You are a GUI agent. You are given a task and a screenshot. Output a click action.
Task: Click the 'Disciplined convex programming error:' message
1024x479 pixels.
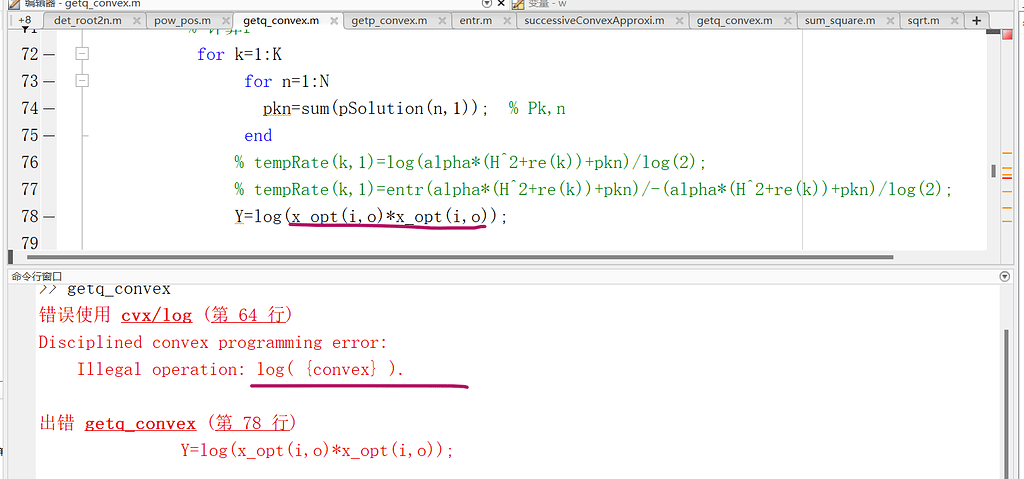(x=213, y=342)
